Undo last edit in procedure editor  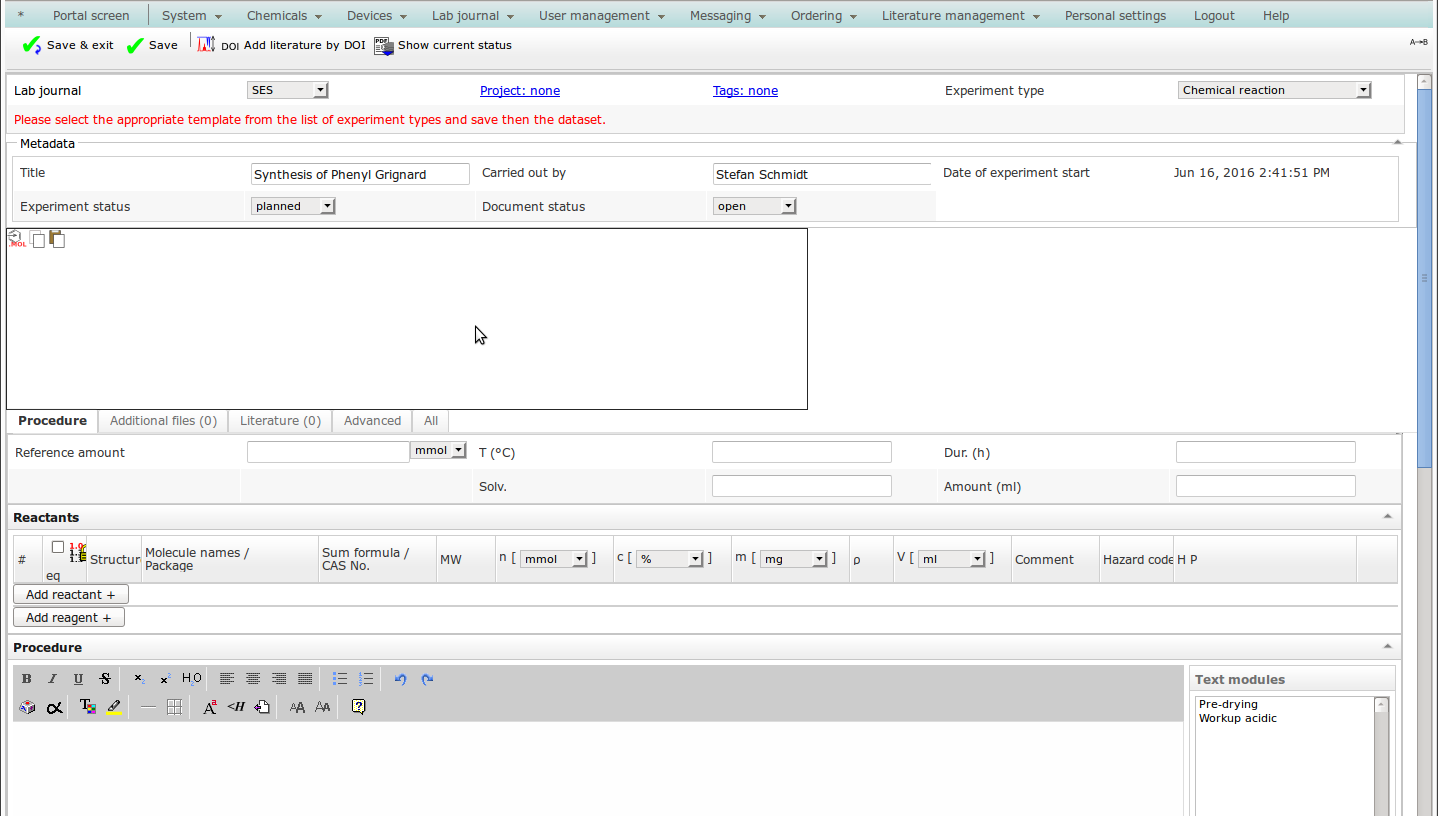[x=401, y=679]
